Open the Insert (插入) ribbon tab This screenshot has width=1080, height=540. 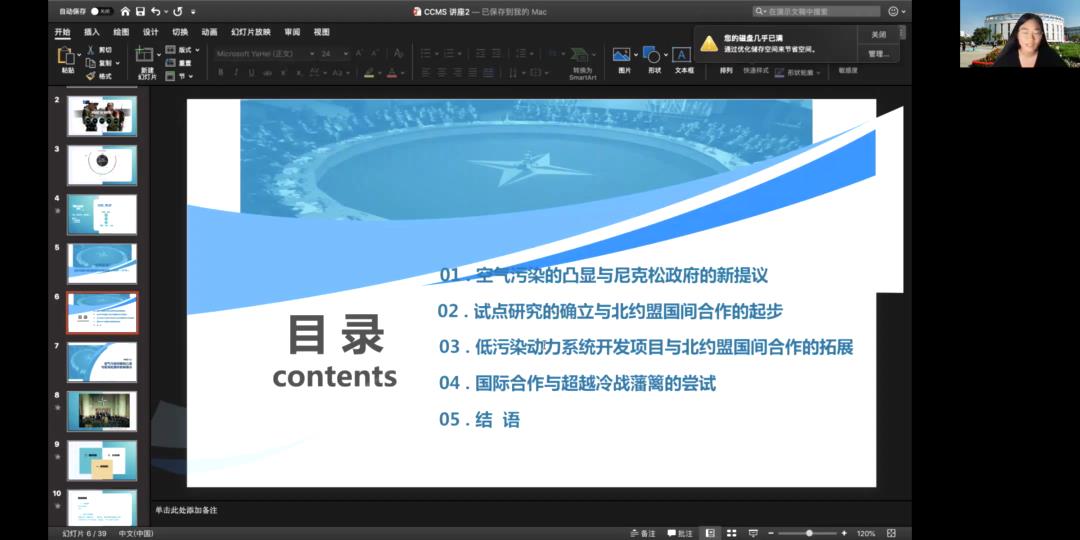[x=92, y=32]
